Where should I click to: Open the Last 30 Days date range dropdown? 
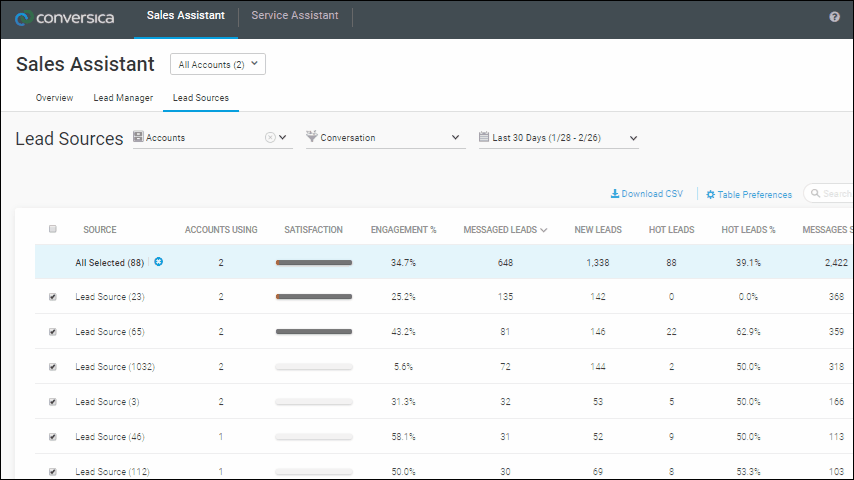tap(633, 138)
